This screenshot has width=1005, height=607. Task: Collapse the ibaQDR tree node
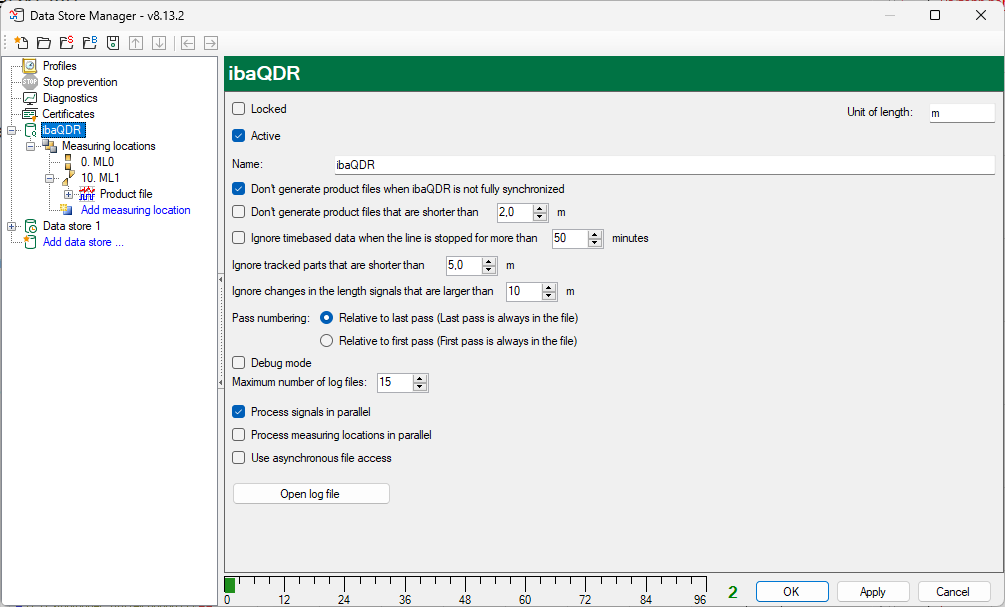[12, 130]
